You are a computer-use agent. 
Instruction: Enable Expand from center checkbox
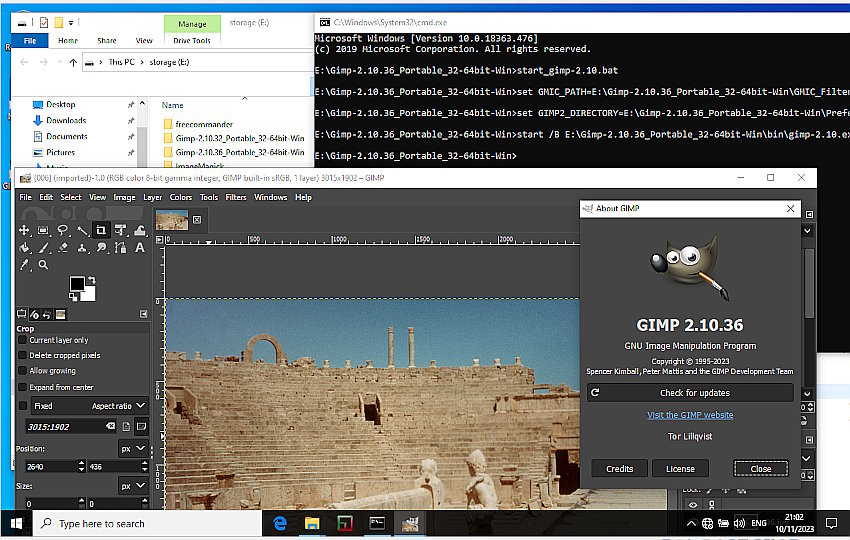tap(23, 387)
